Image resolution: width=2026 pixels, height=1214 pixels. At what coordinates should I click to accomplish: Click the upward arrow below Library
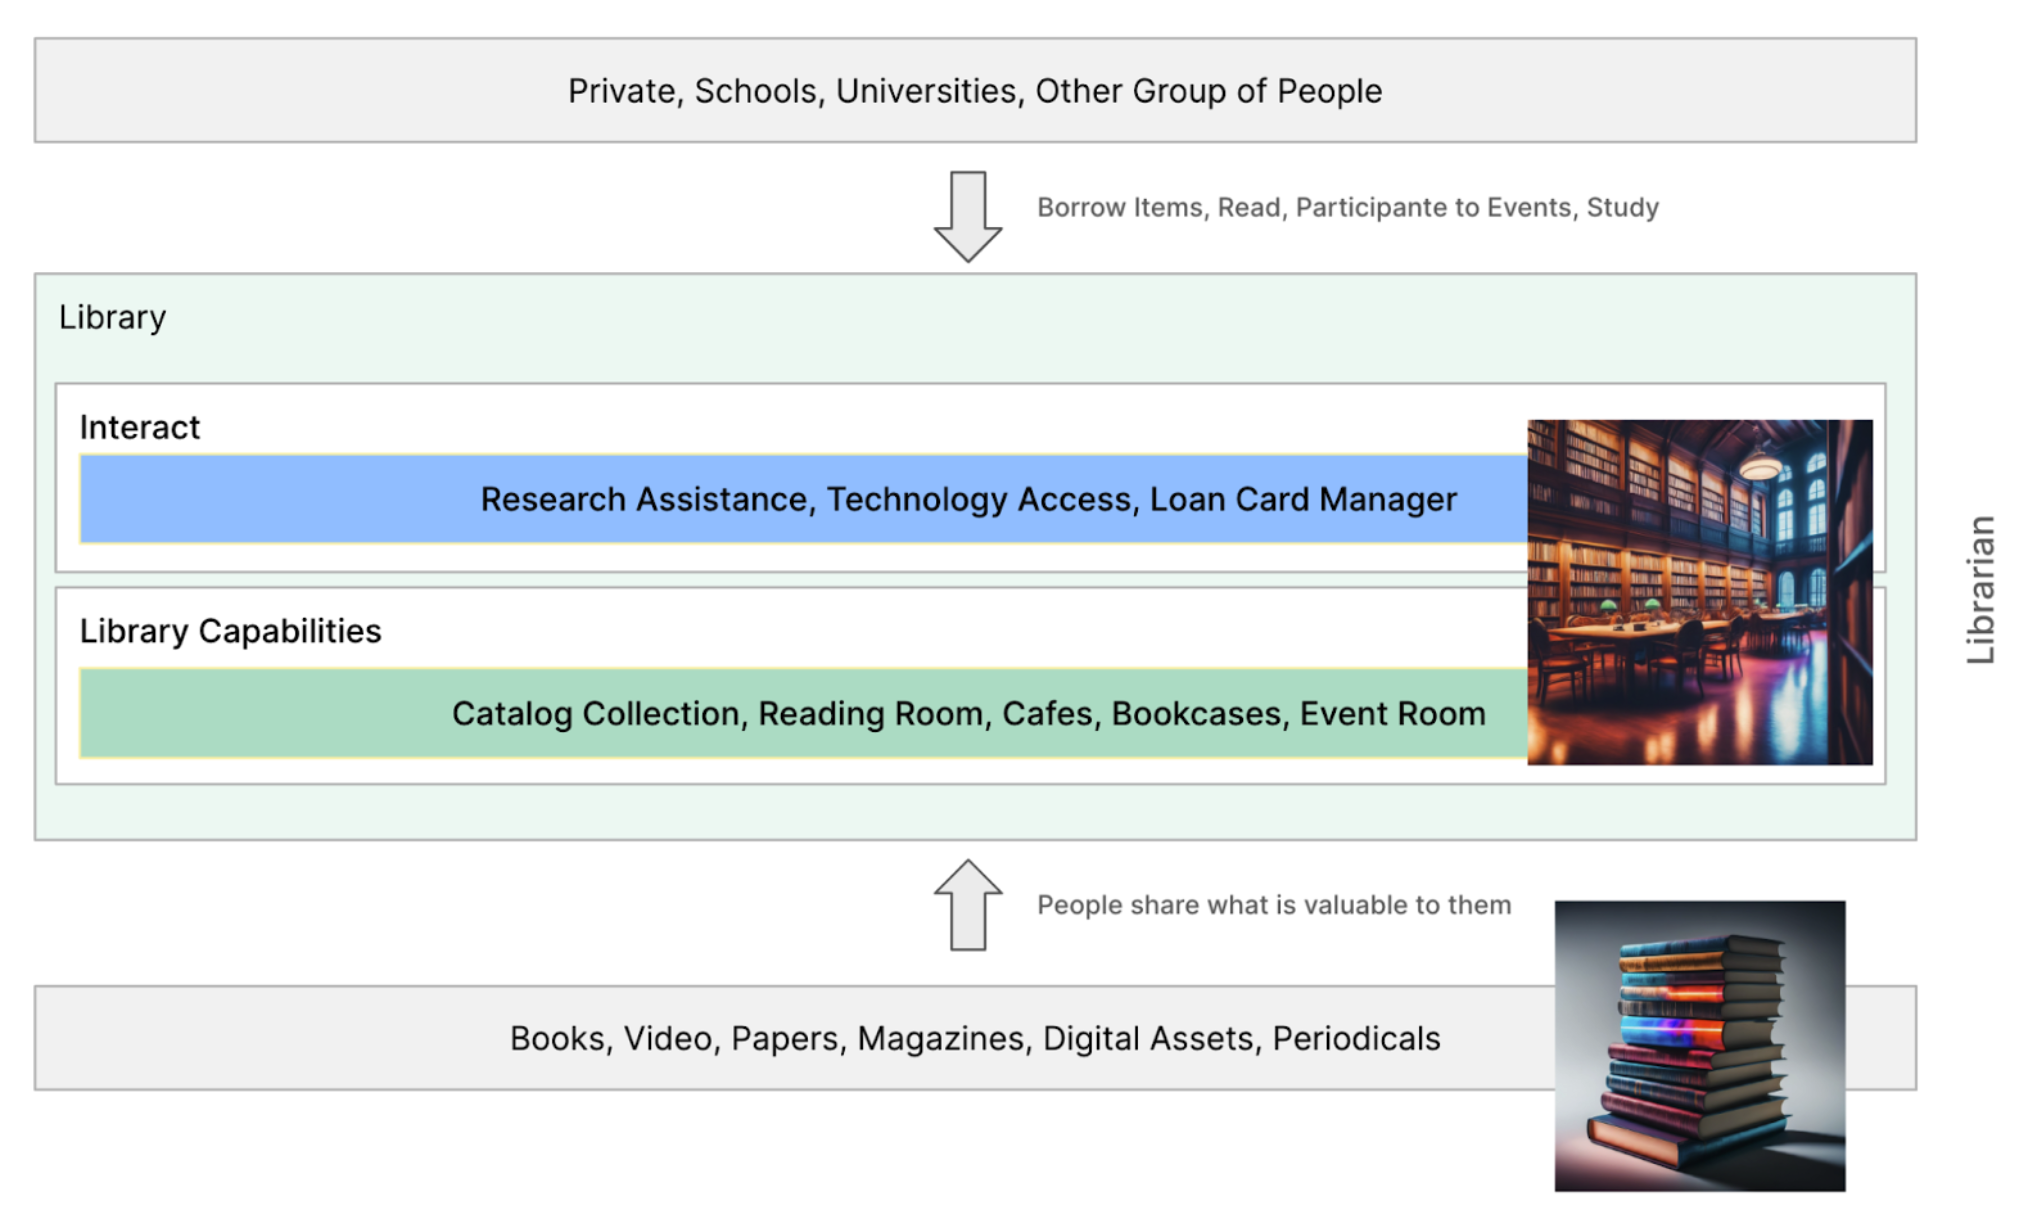click(967, 905)
